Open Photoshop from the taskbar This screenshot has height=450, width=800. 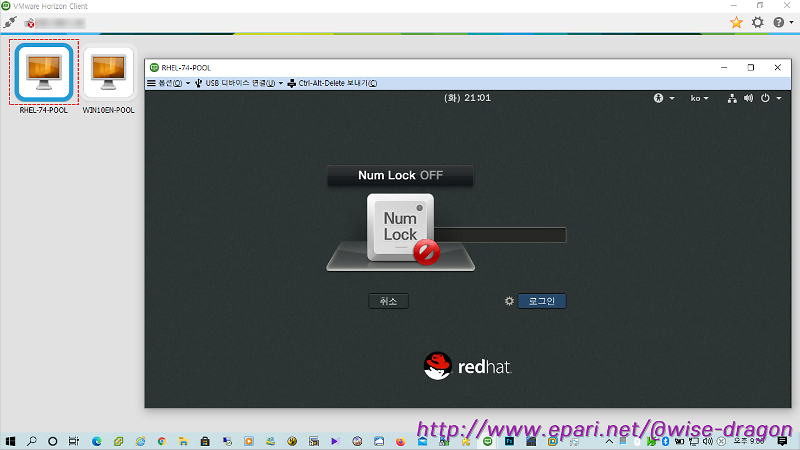(509, 441)
